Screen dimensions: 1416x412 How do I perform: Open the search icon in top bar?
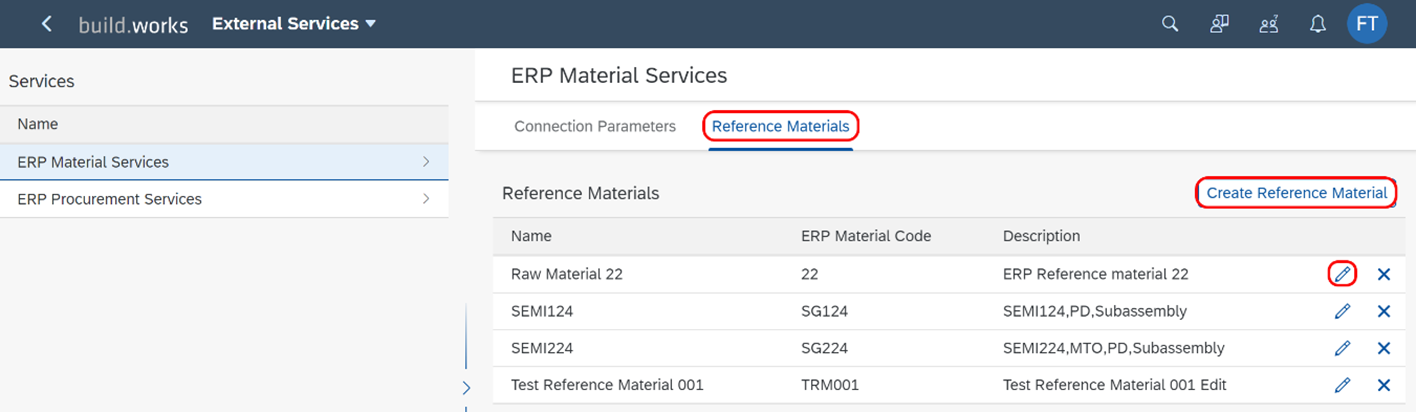click(1169, 24)
